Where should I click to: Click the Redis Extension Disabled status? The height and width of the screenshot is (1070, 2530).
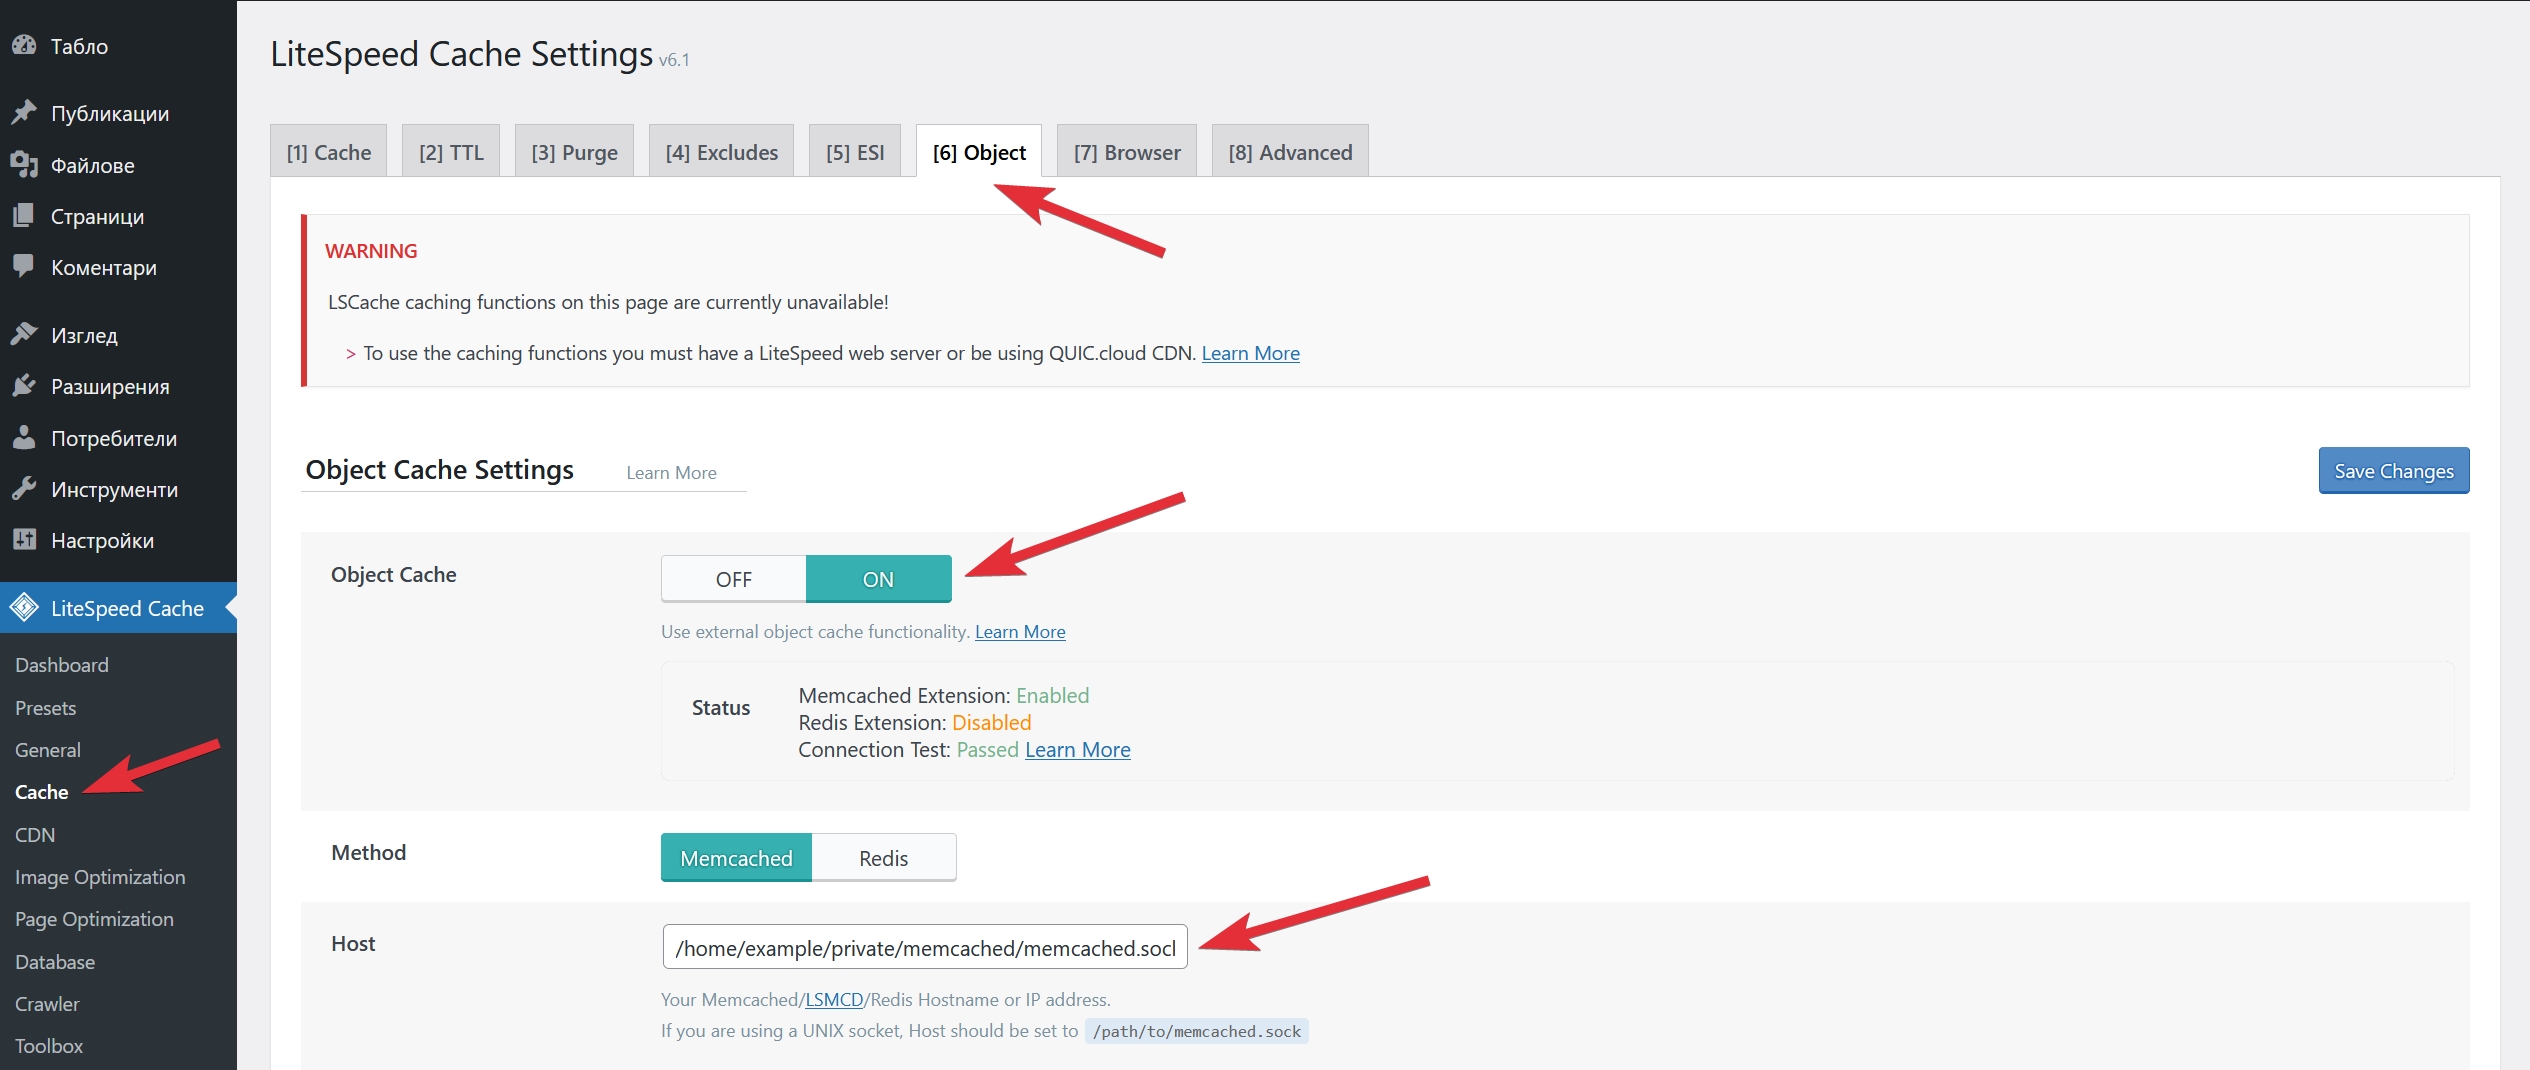point(991,722)
